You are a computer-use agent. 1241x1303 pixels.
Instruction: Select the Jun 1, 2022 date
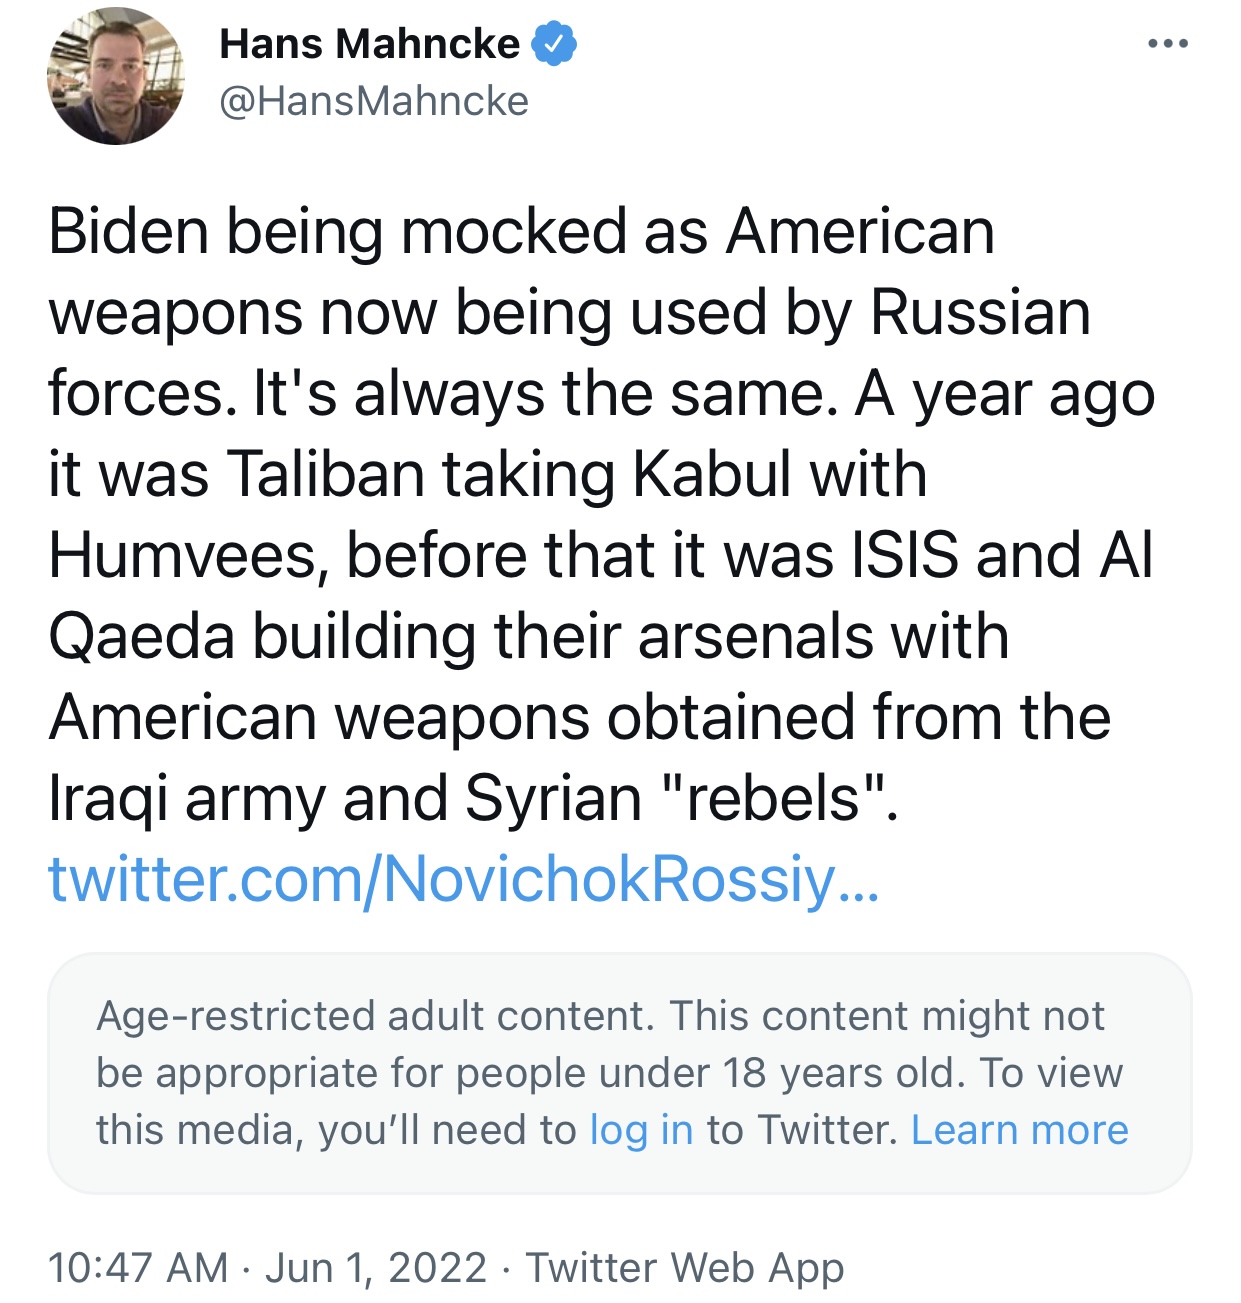[x=376, y=1268]
